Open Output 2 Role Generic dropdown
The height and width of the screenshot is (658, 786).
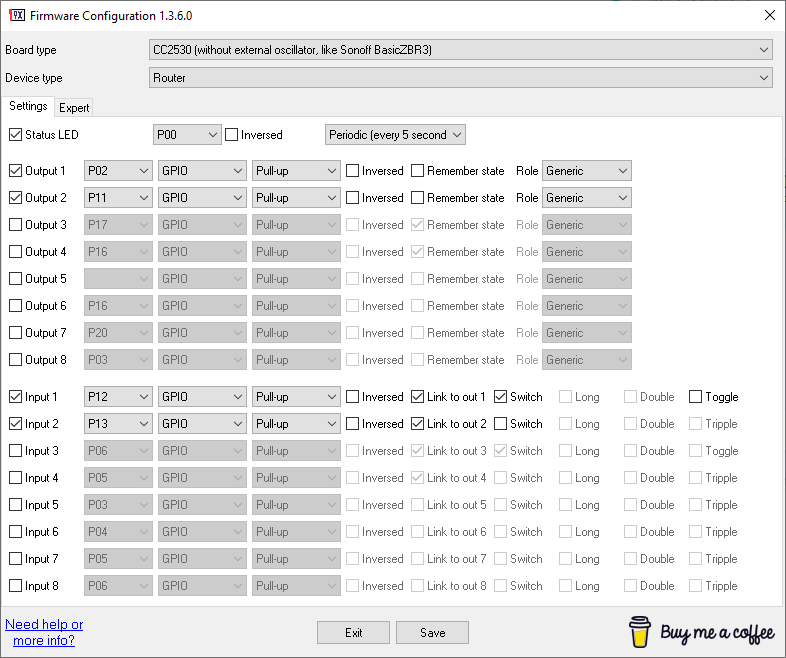click(586, 198)
